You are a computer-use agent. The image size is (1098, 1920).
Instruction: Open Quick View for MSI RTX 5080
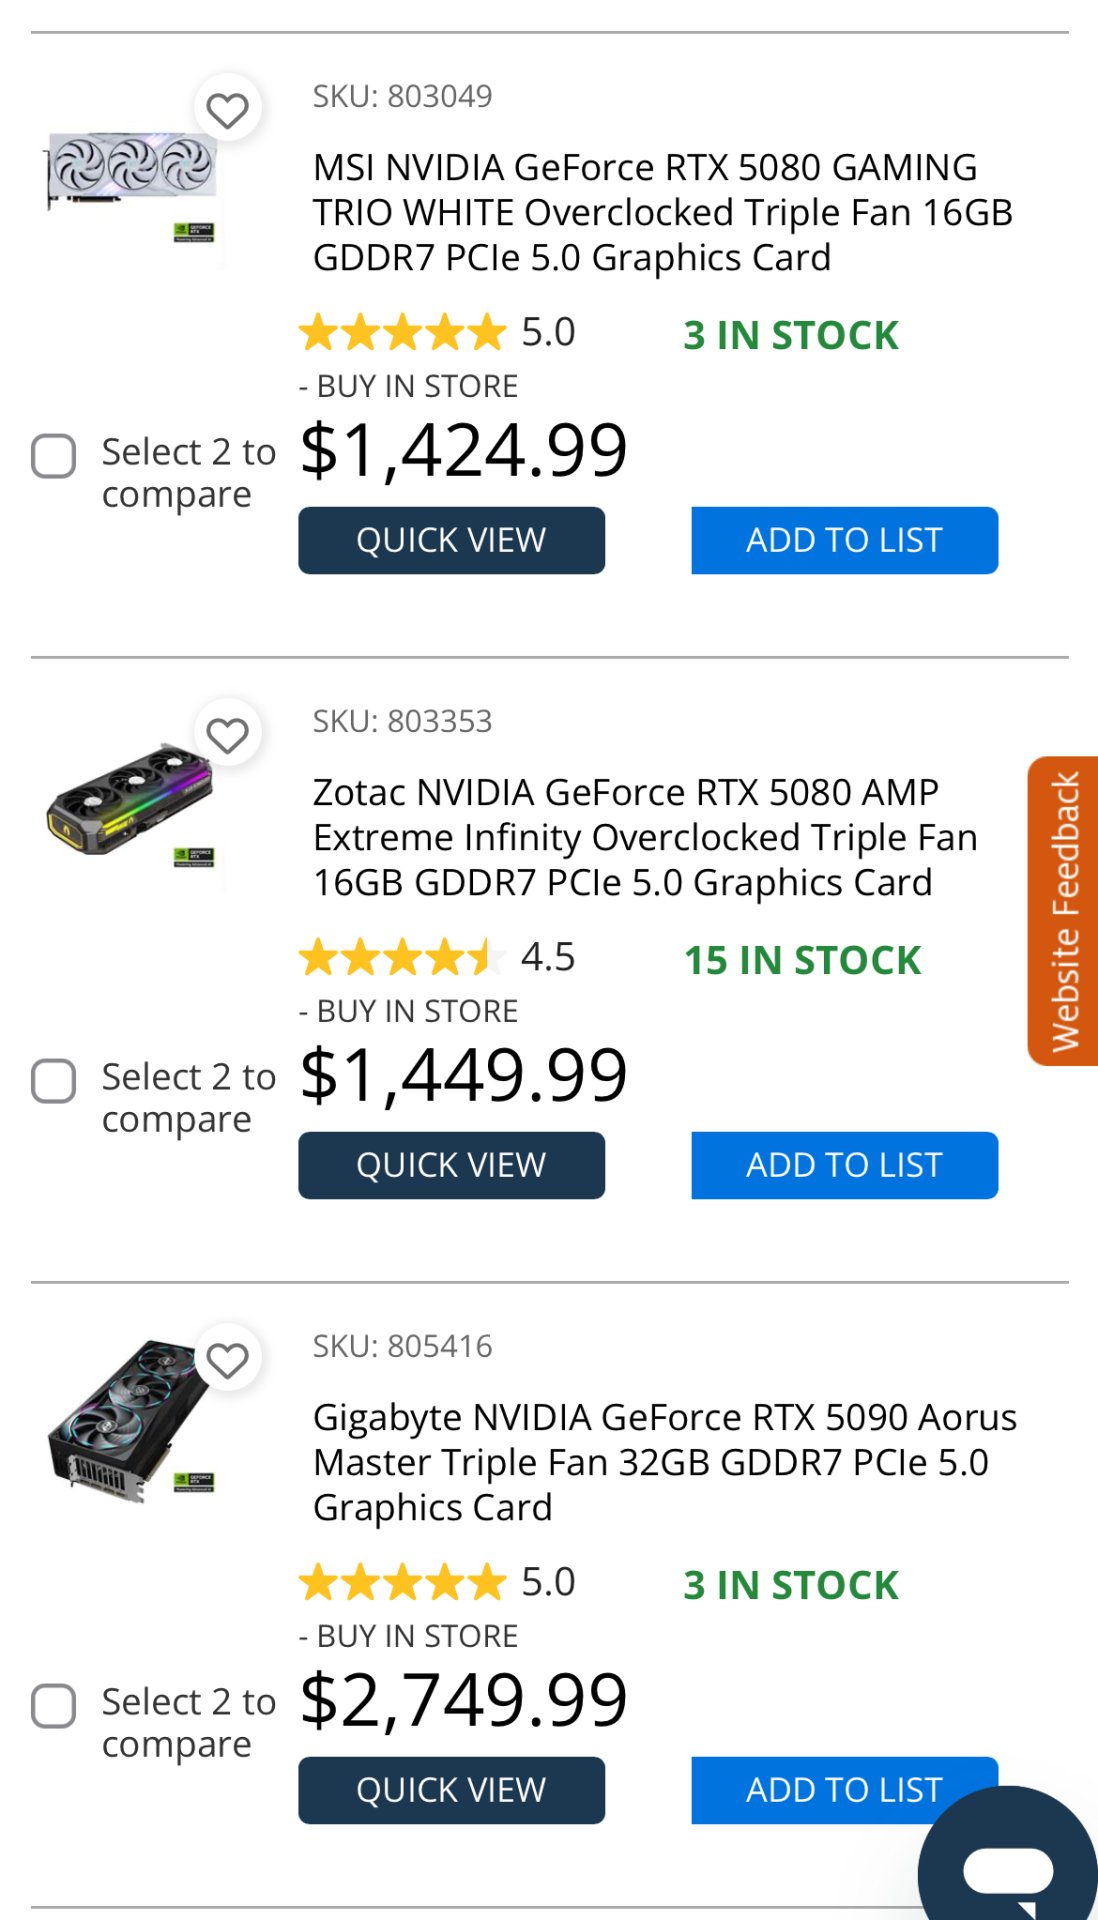(x=451, y=541)
